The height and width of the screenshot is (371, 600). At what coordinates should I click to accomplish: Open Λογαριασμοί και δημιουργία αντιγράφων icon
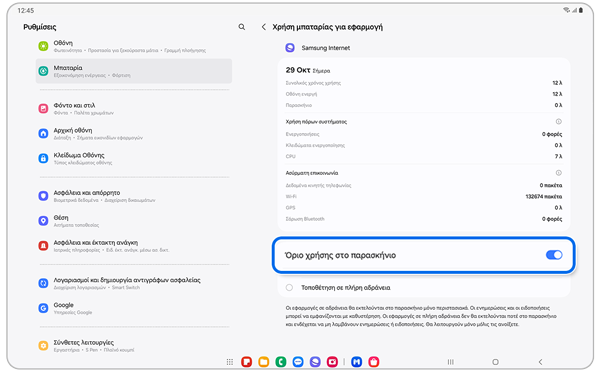click(x=43, y=283)
